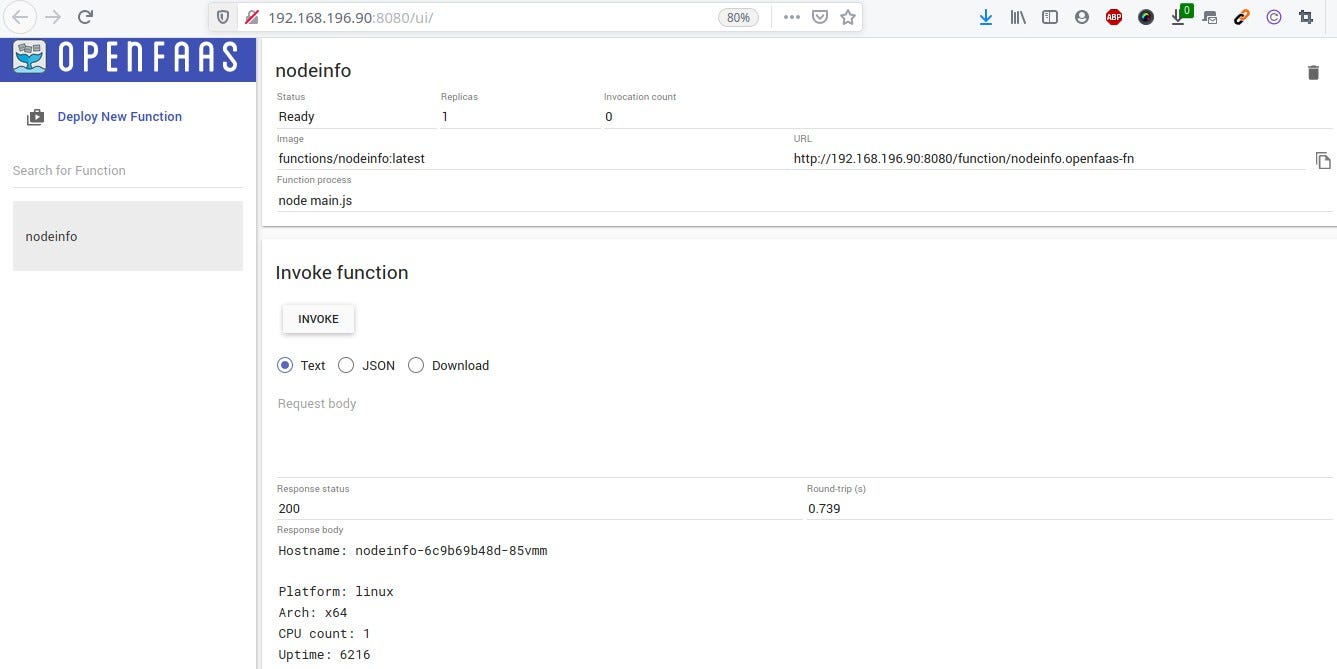Focus the Search for Function field
Viewport: 1337px width, 669px height.
click(128, 171)
